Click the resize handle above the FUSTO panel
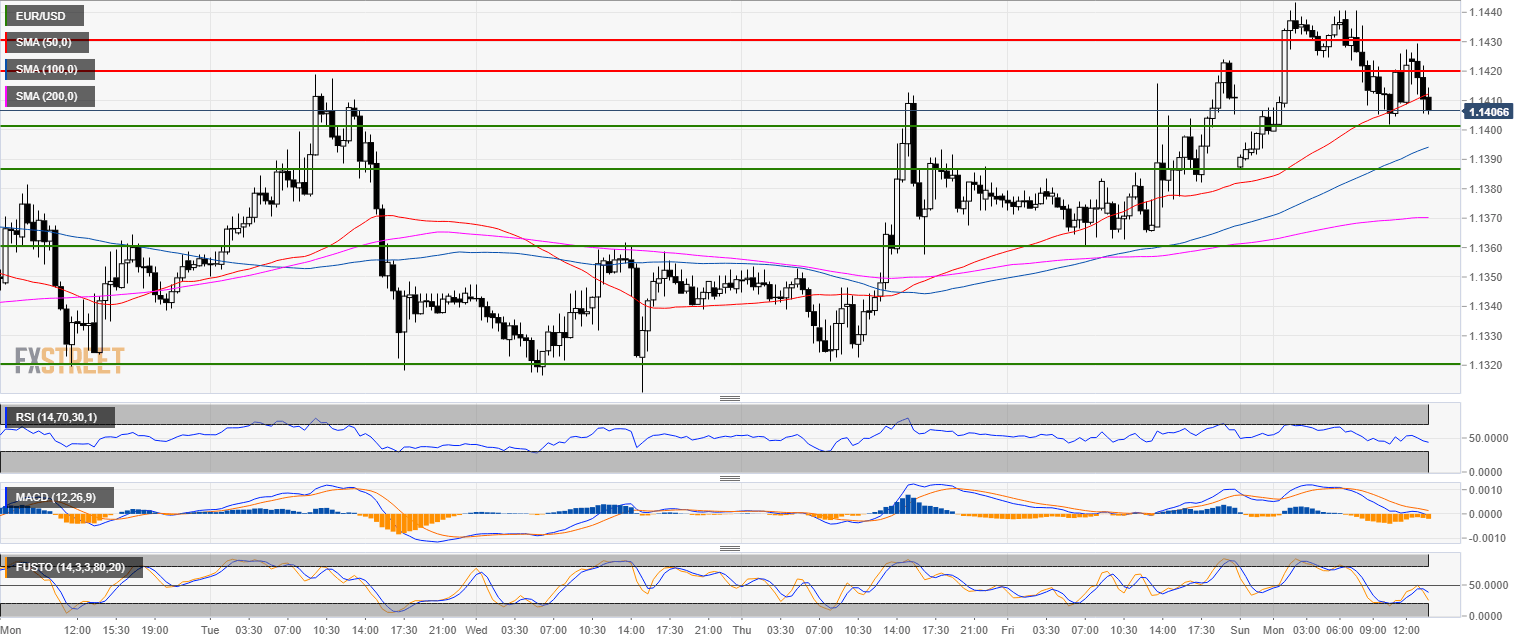1531x643 pixels. click(729, 548)
